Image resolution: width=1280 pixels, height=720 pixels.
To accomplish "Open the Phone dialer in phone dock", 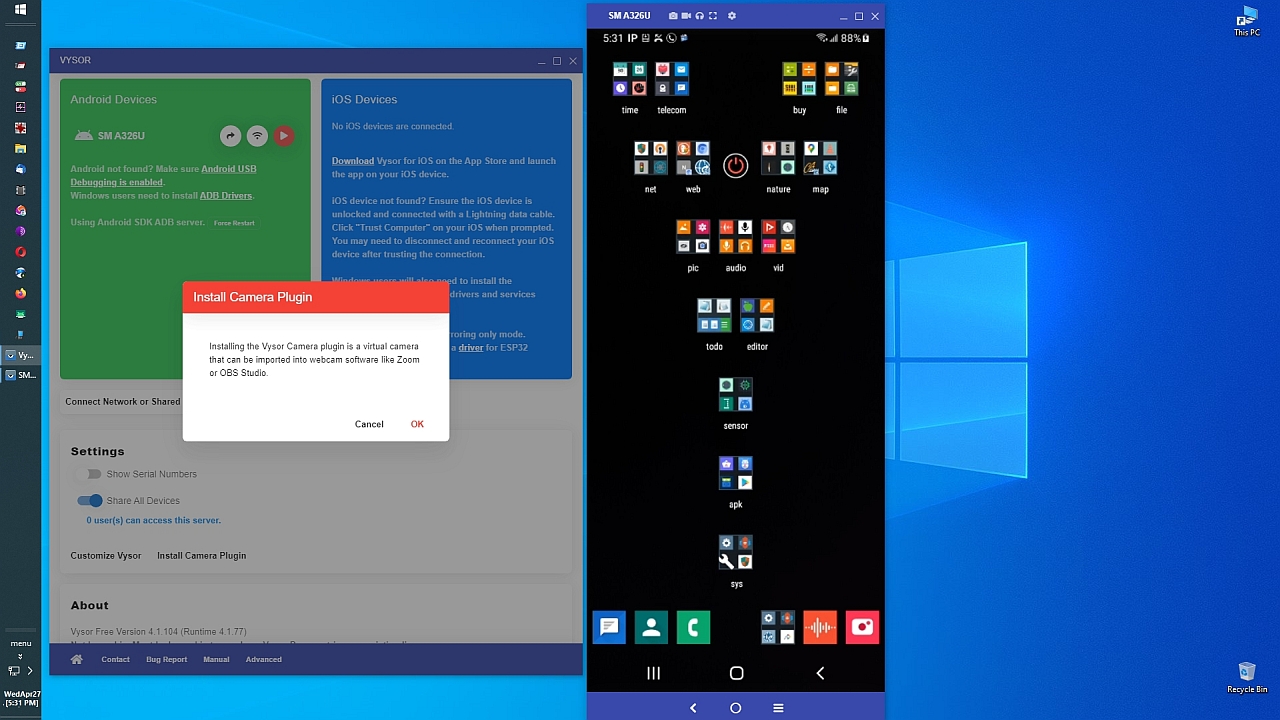I will [693, 627].
